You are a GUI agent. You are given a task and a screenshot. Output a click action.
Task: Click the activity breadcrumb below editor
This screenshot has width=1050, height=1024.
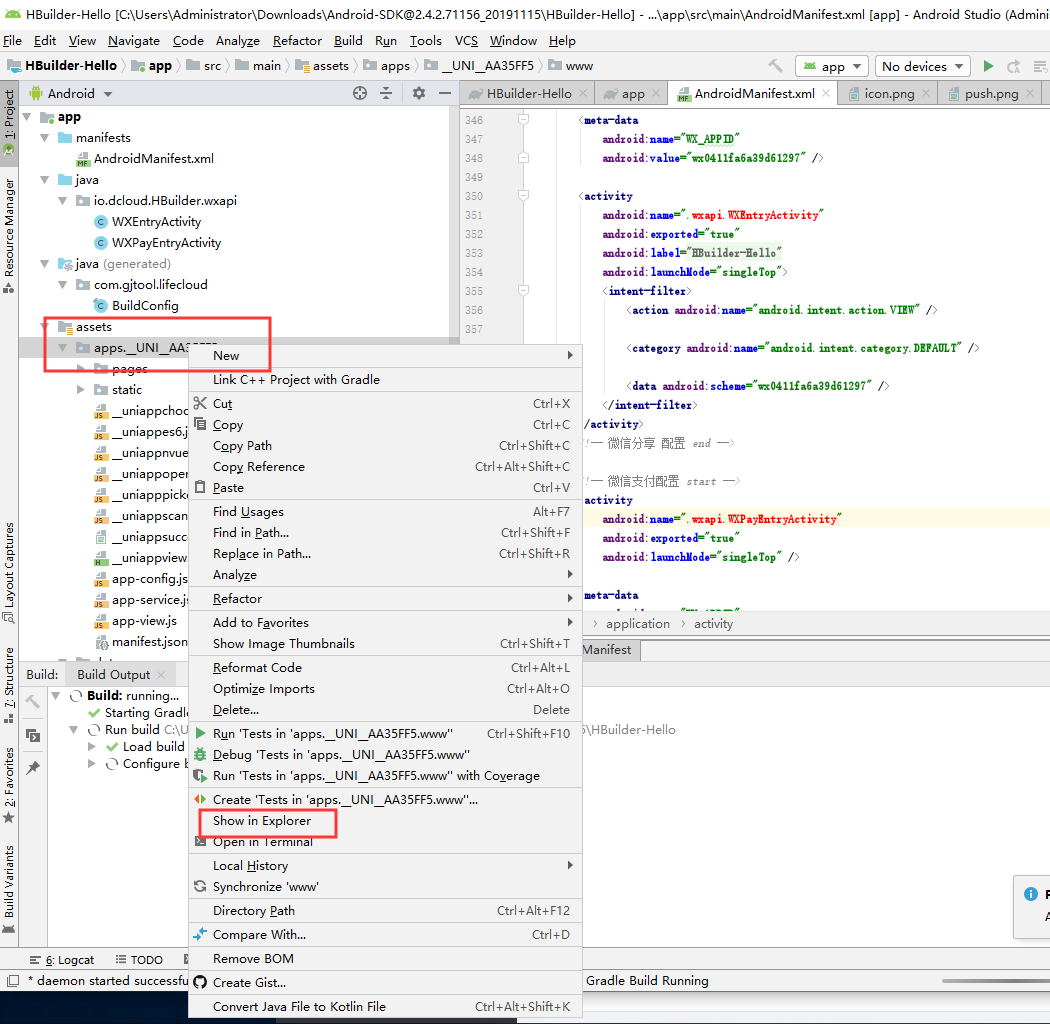point(713,624)
